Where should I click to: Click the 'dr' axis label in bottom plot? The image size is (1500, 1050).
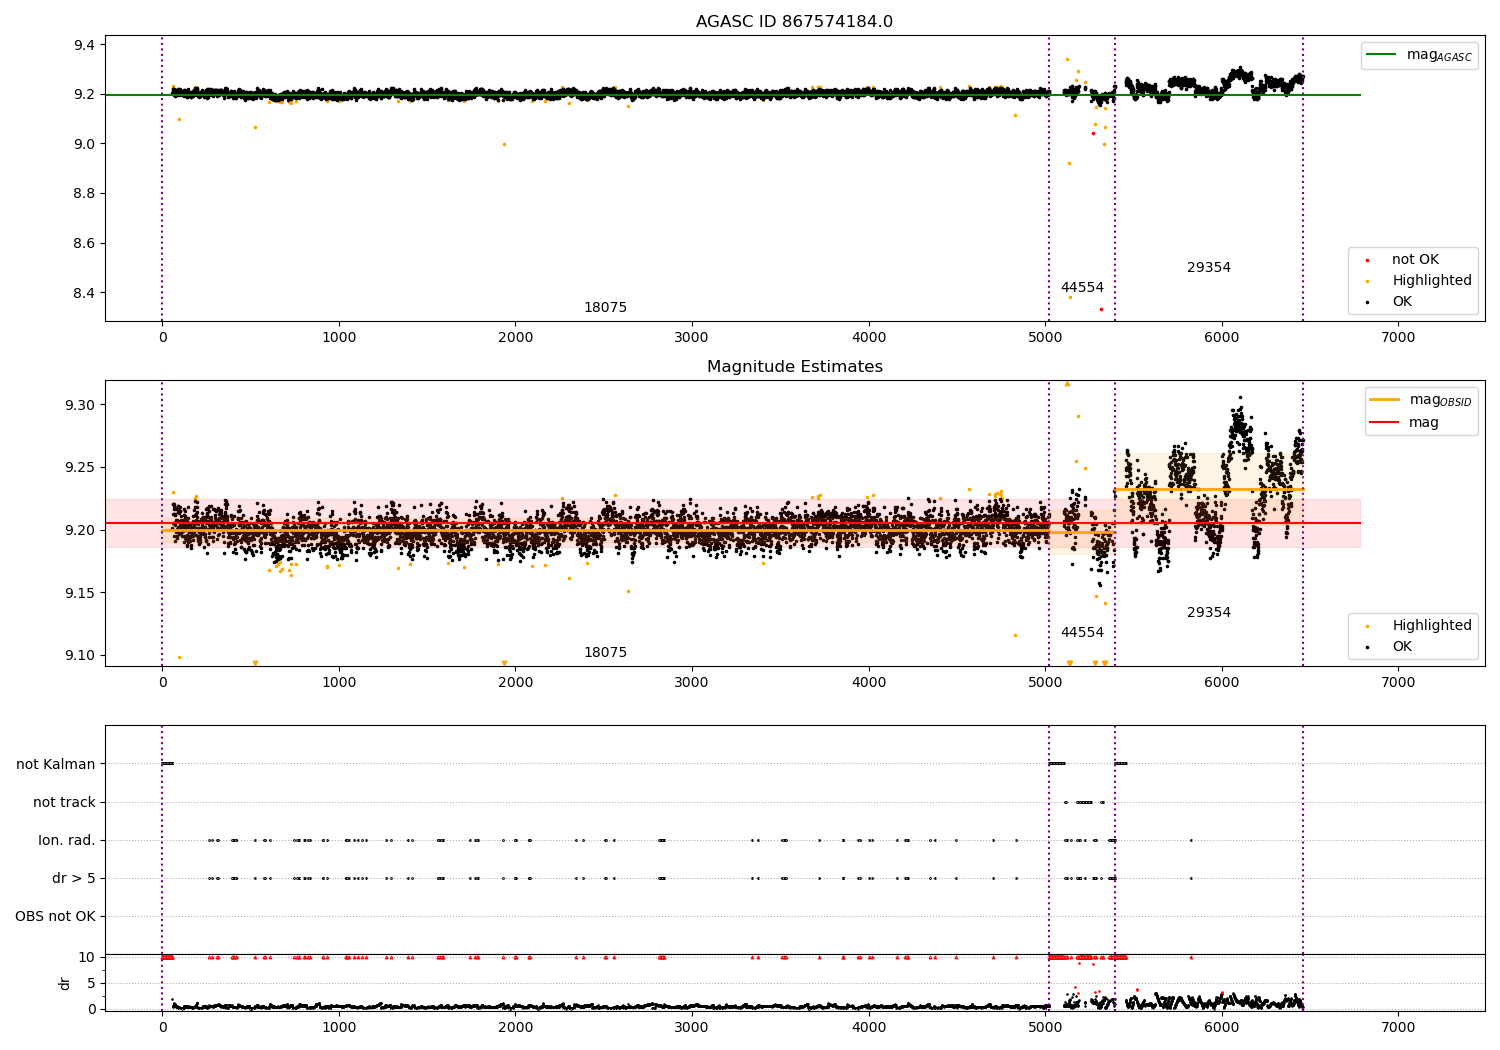pyautogui.click(x=65, y=983)
